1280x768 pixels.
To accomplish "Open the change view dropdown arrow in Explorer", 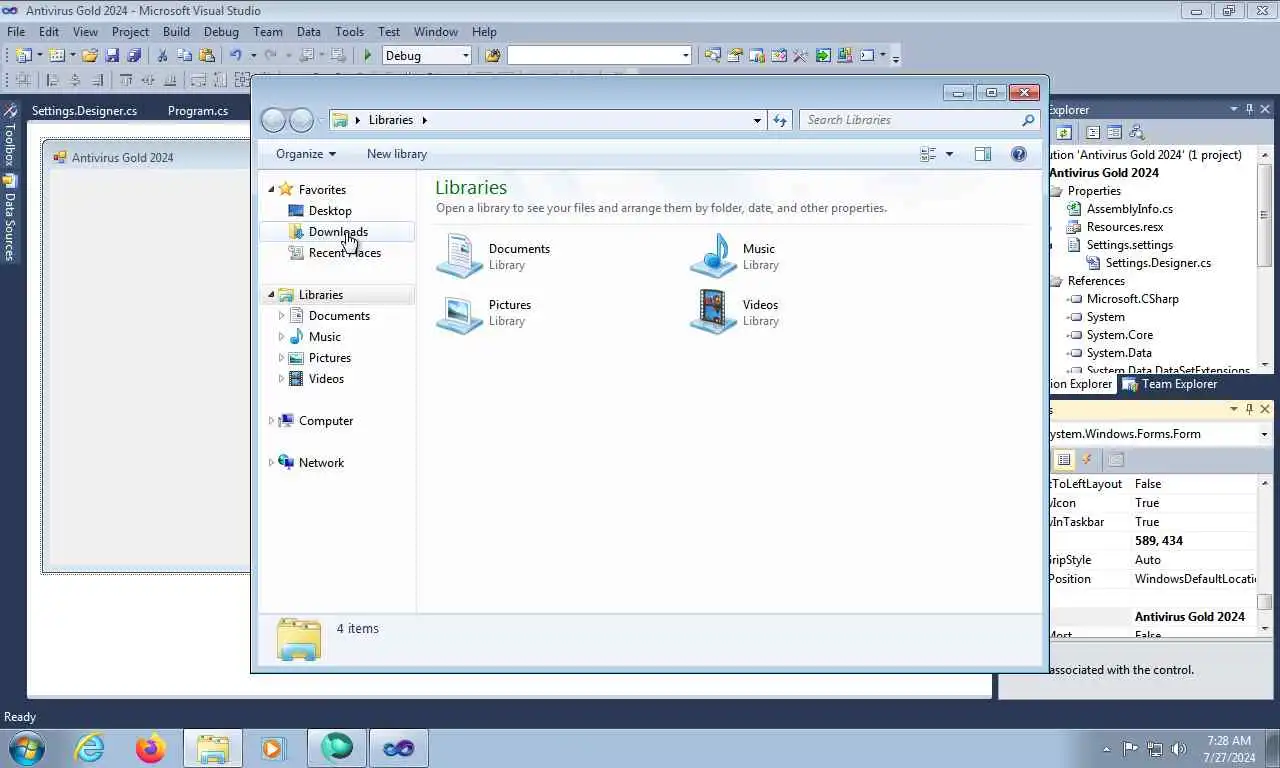I will click(x=949, y=154).
